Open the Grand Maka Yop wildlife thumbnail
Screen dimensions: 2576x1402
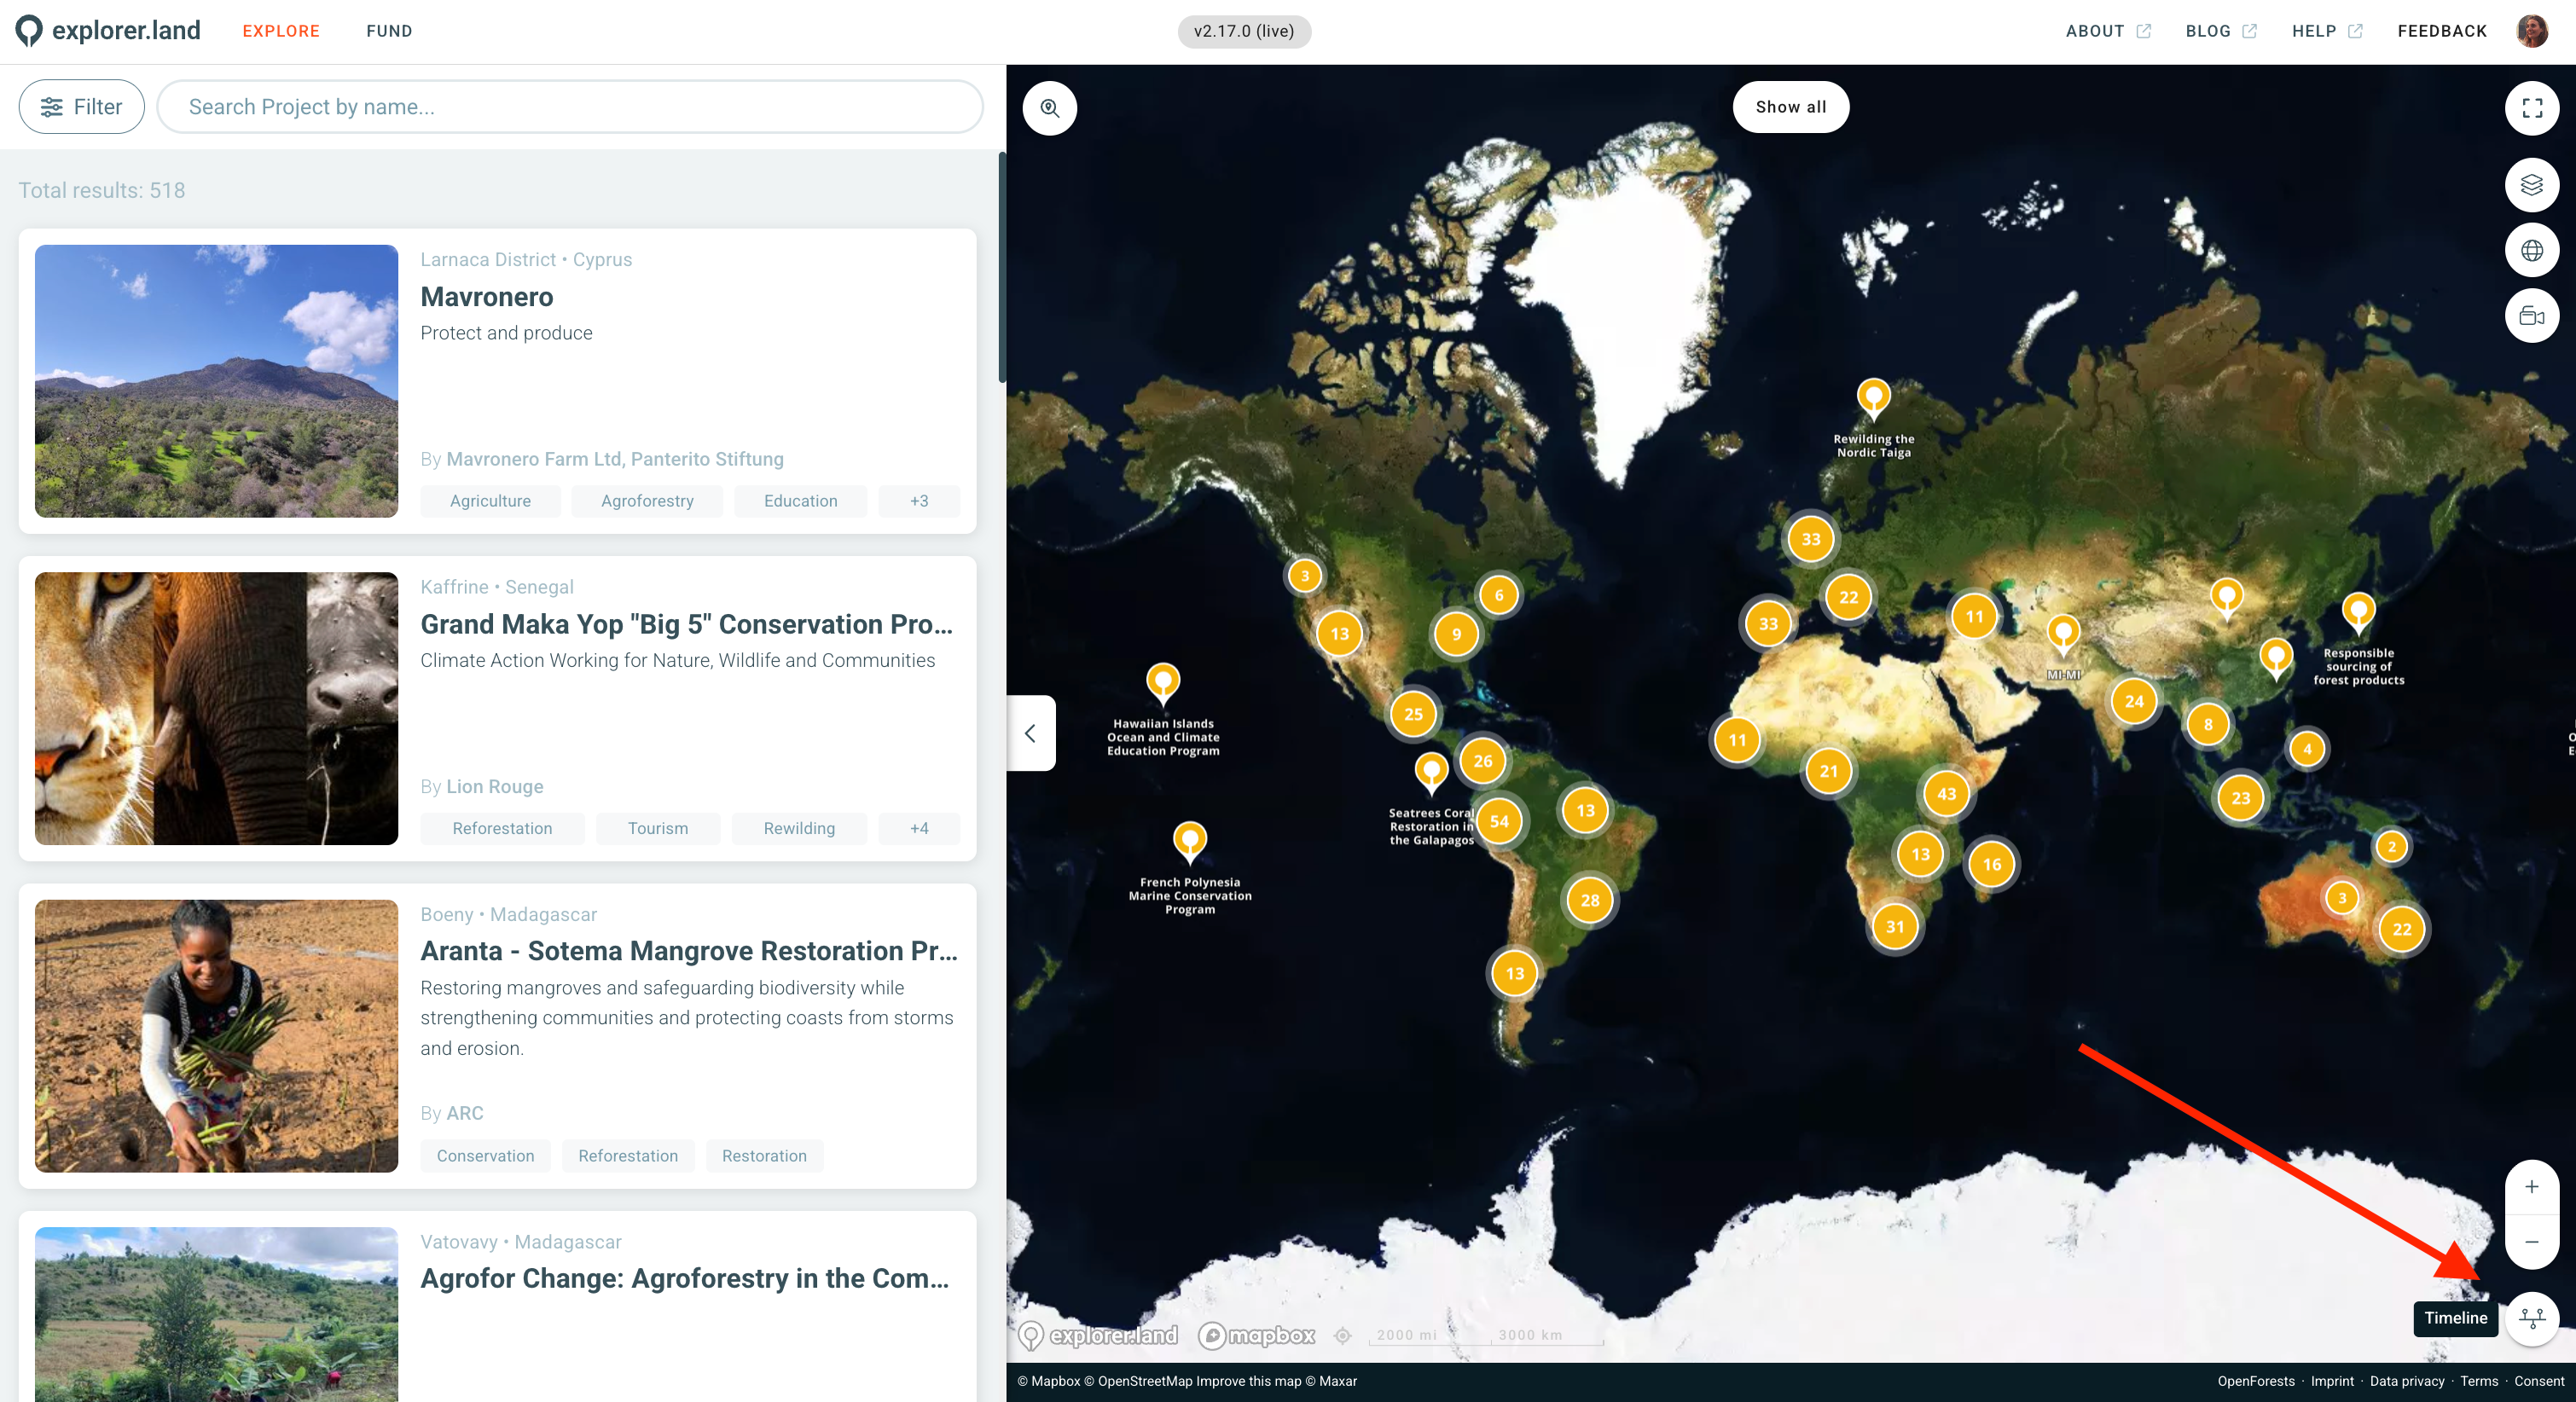coord(216,708)
